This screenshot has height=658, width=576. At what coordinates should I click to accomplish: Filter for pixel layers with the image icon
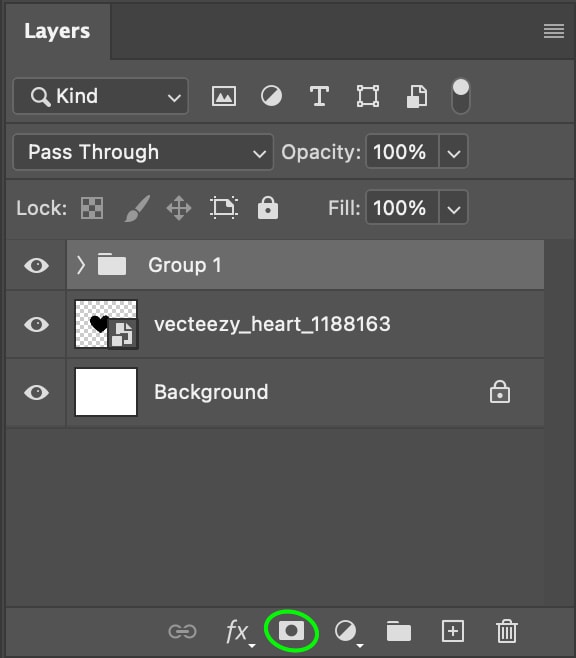(224, 96)
